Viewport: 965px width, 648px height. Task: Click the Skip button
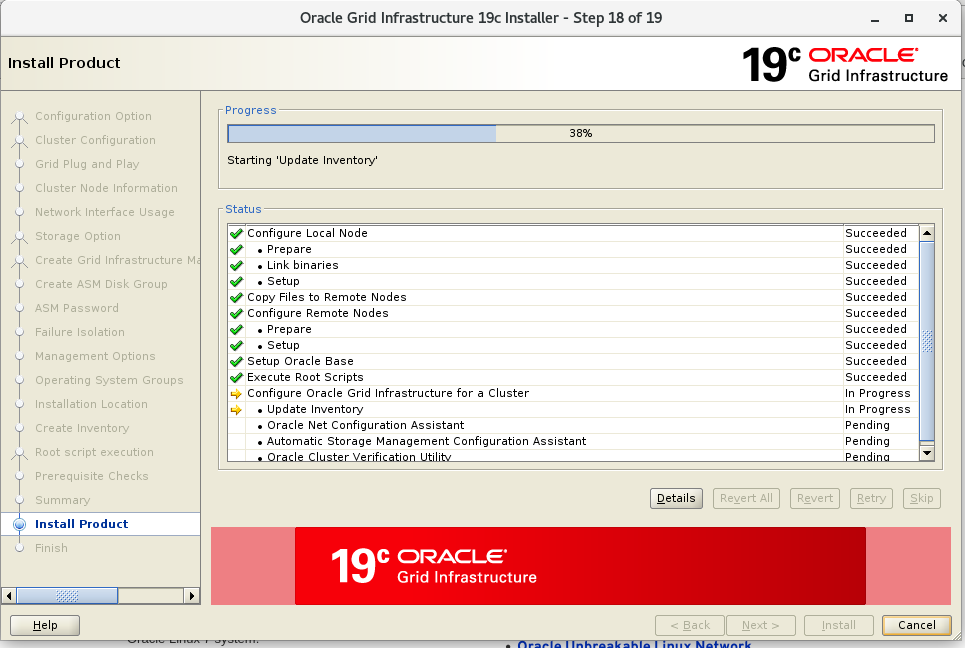(x=921, y=498)
